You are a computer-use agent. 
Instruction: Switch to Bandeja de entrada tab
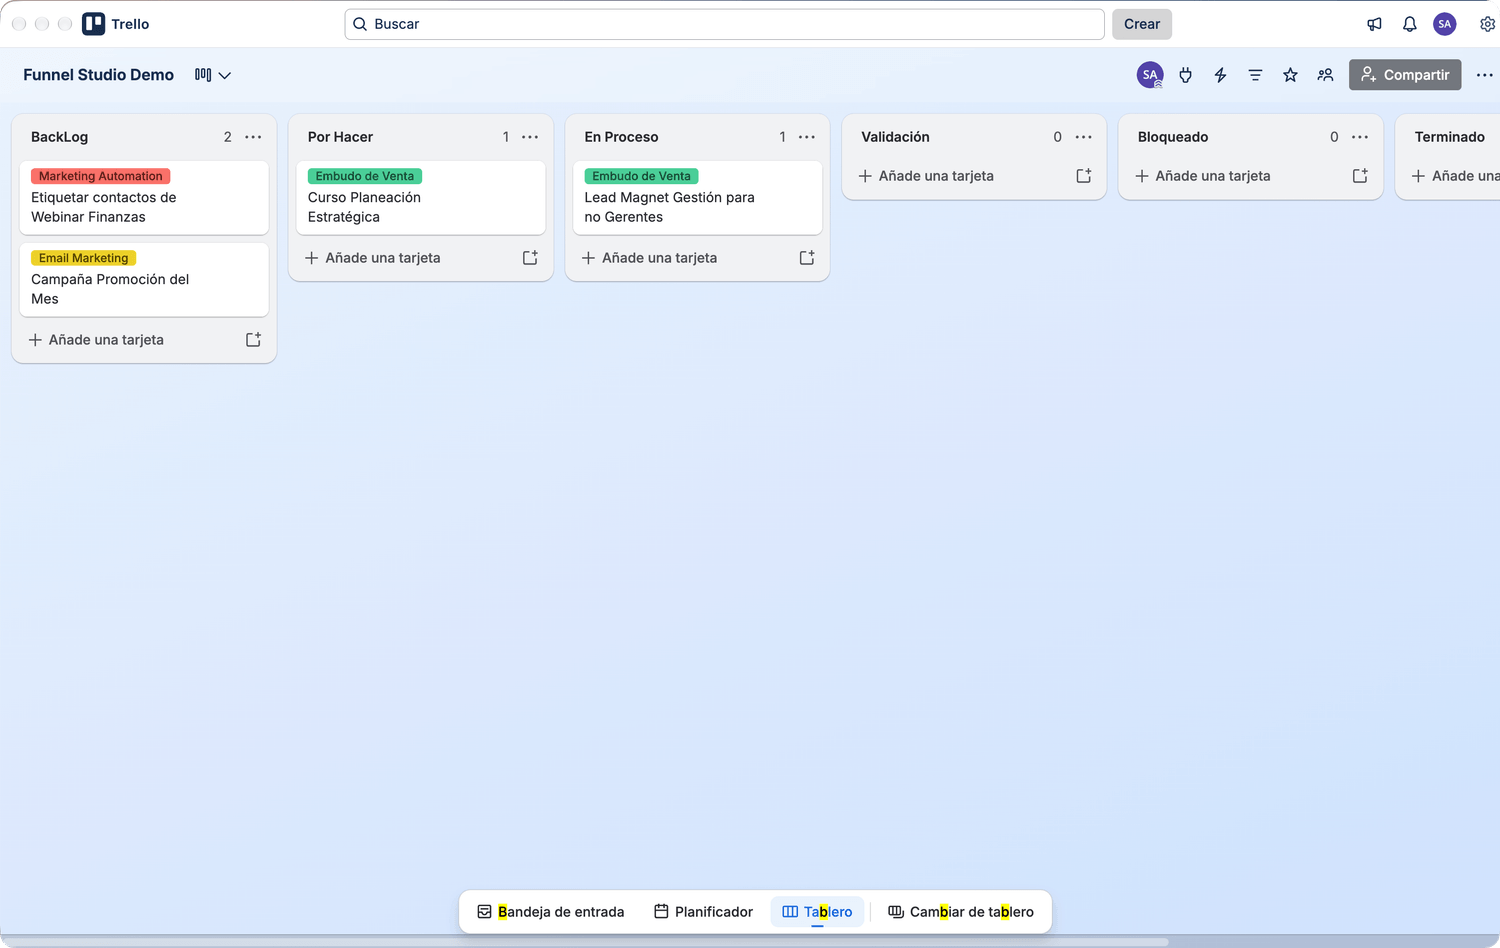click(x=551, y=912)
